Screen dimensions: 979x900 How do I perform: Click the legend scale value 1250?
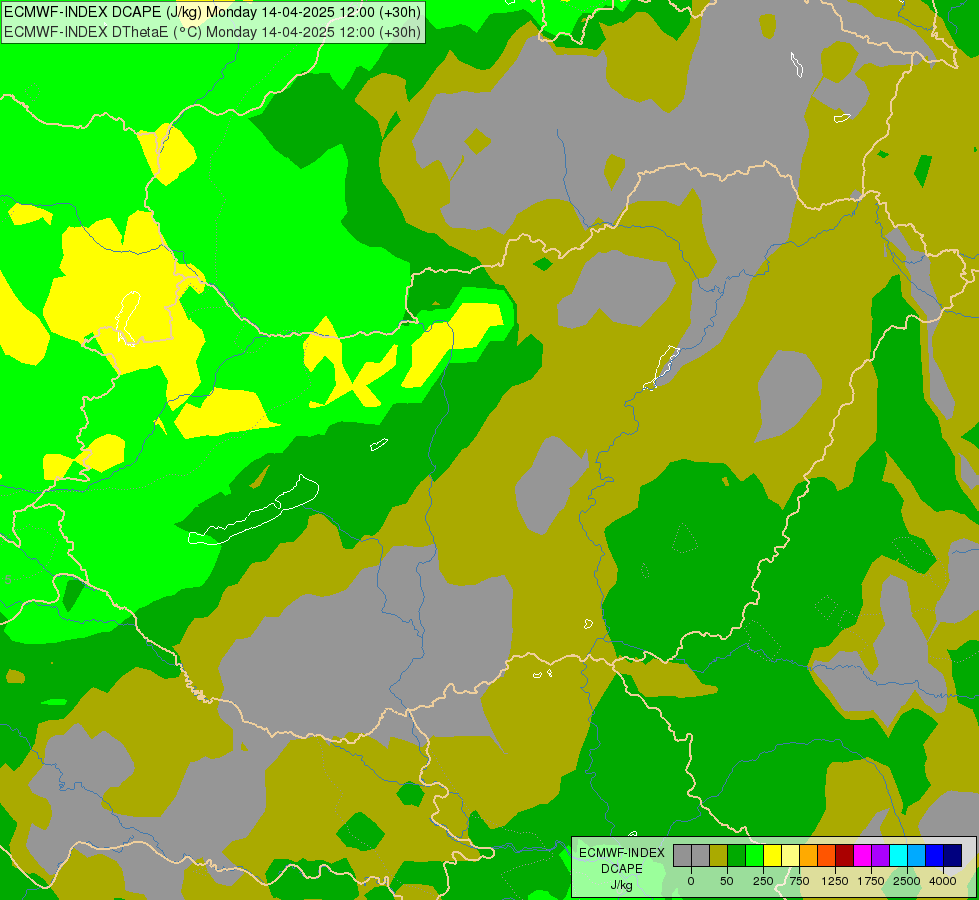click(835, 881)
